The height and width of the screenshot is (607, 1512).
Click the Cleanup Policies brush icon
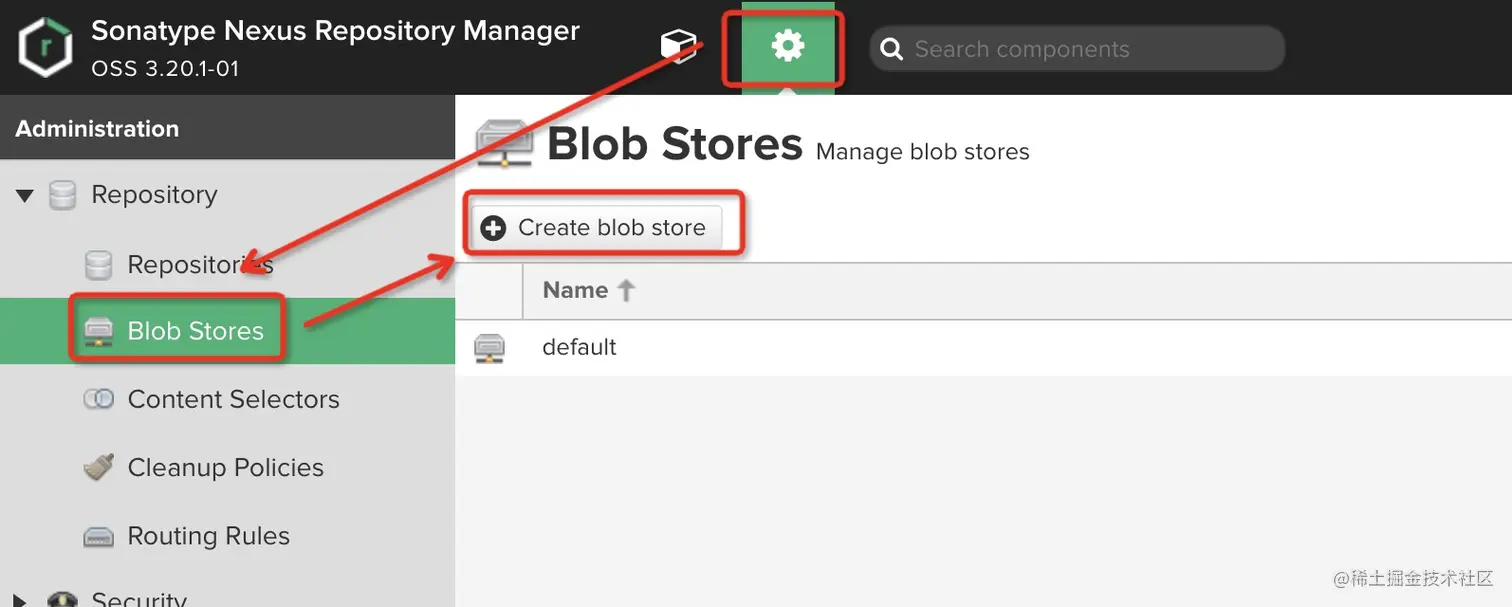click(98, 467)
